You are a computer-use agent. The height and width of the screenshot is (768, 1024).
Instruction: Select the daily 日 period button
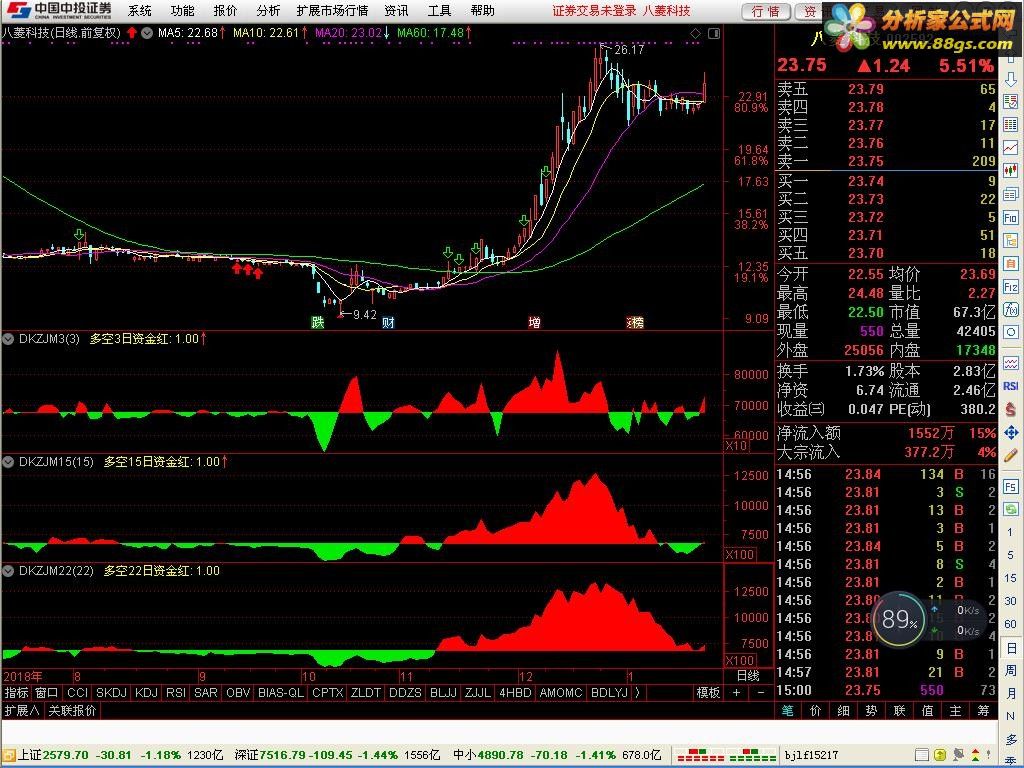coord(1010,648)
